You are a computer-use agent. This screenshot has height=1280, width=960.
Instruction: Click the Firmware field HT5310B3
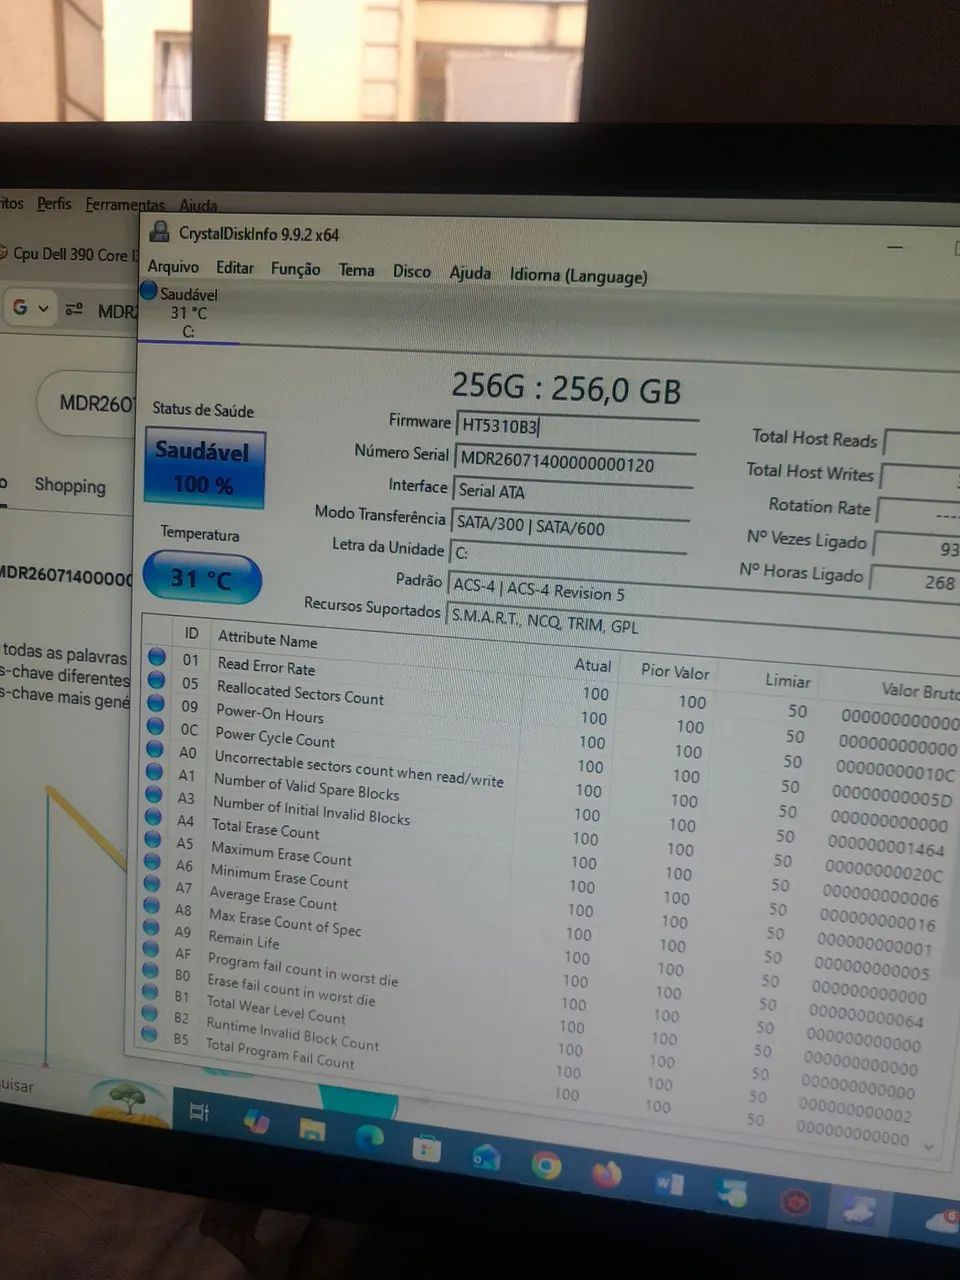[576, 427]
